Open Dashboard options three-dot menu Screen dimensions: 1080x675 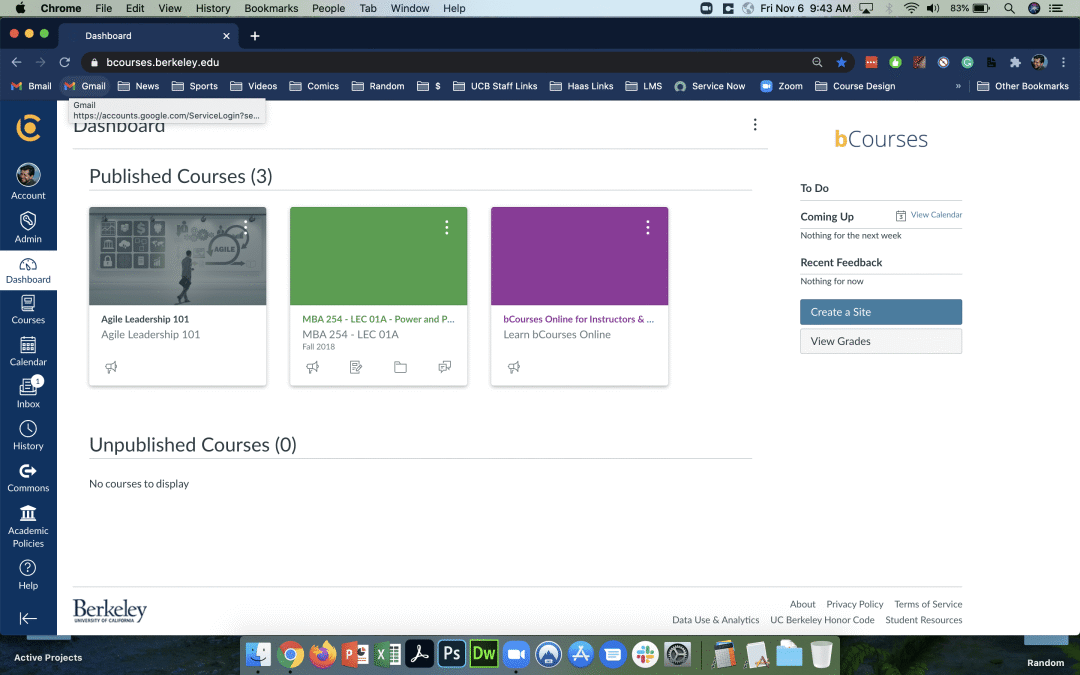coord(755,125)
